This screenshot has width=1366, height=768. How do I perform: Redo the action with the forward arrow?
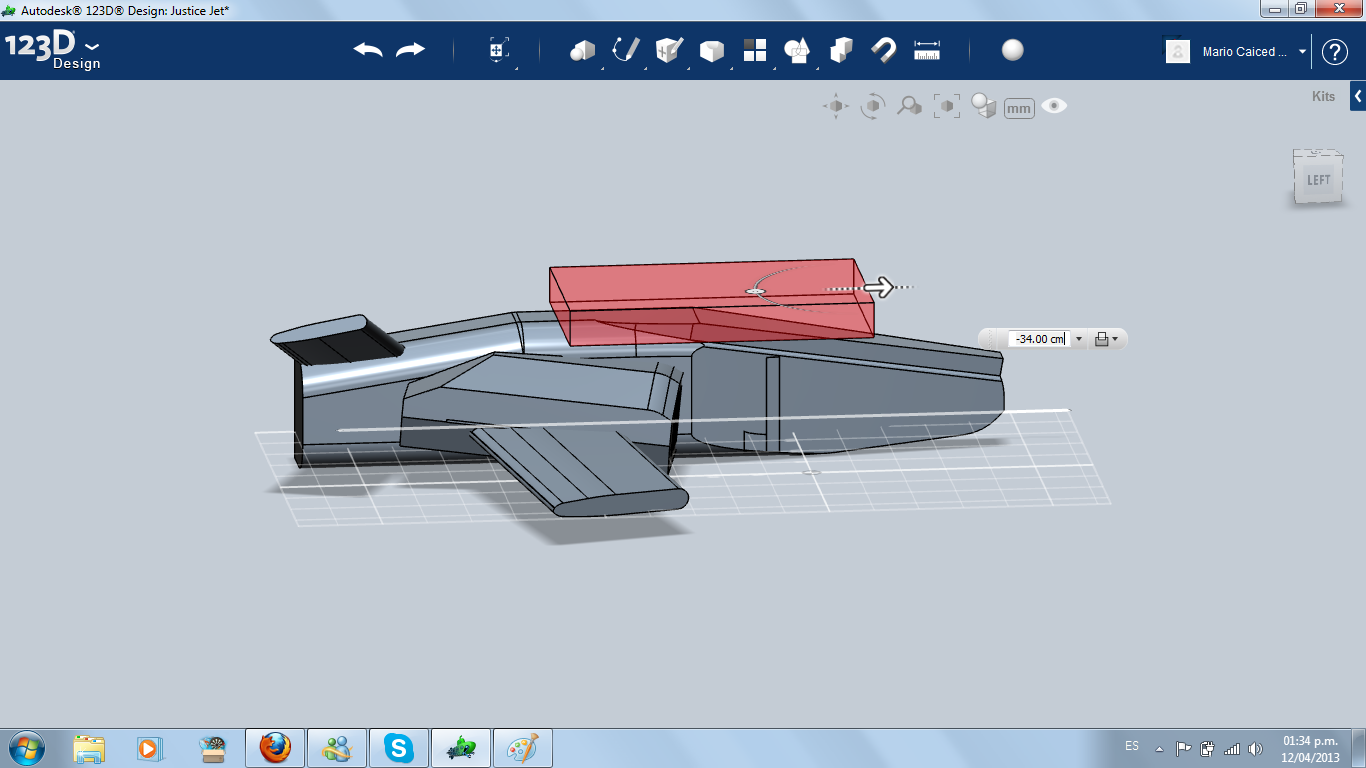coord(410,50)
